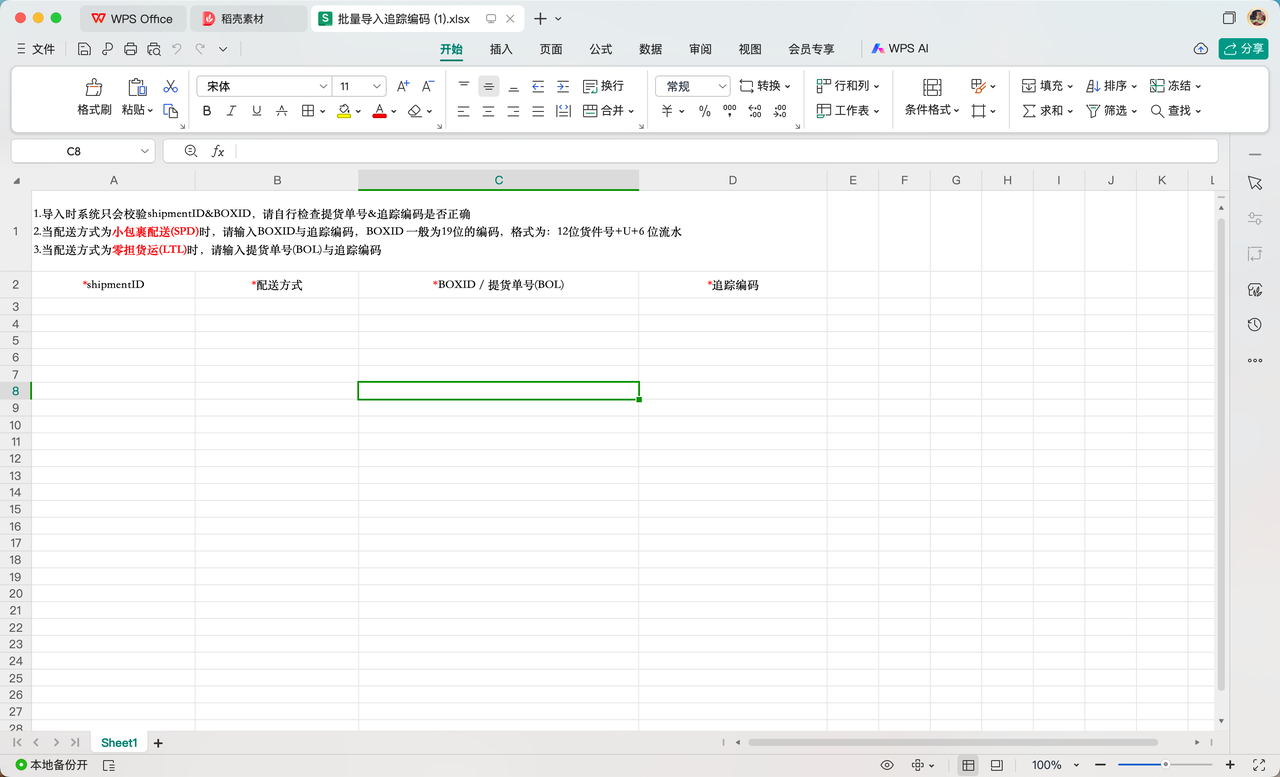Click the 分享 share button

pyautogui.click(x=1243, y=49)
